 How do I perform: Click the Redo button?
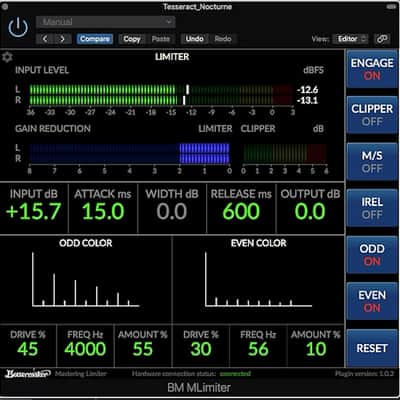(223, 39)
